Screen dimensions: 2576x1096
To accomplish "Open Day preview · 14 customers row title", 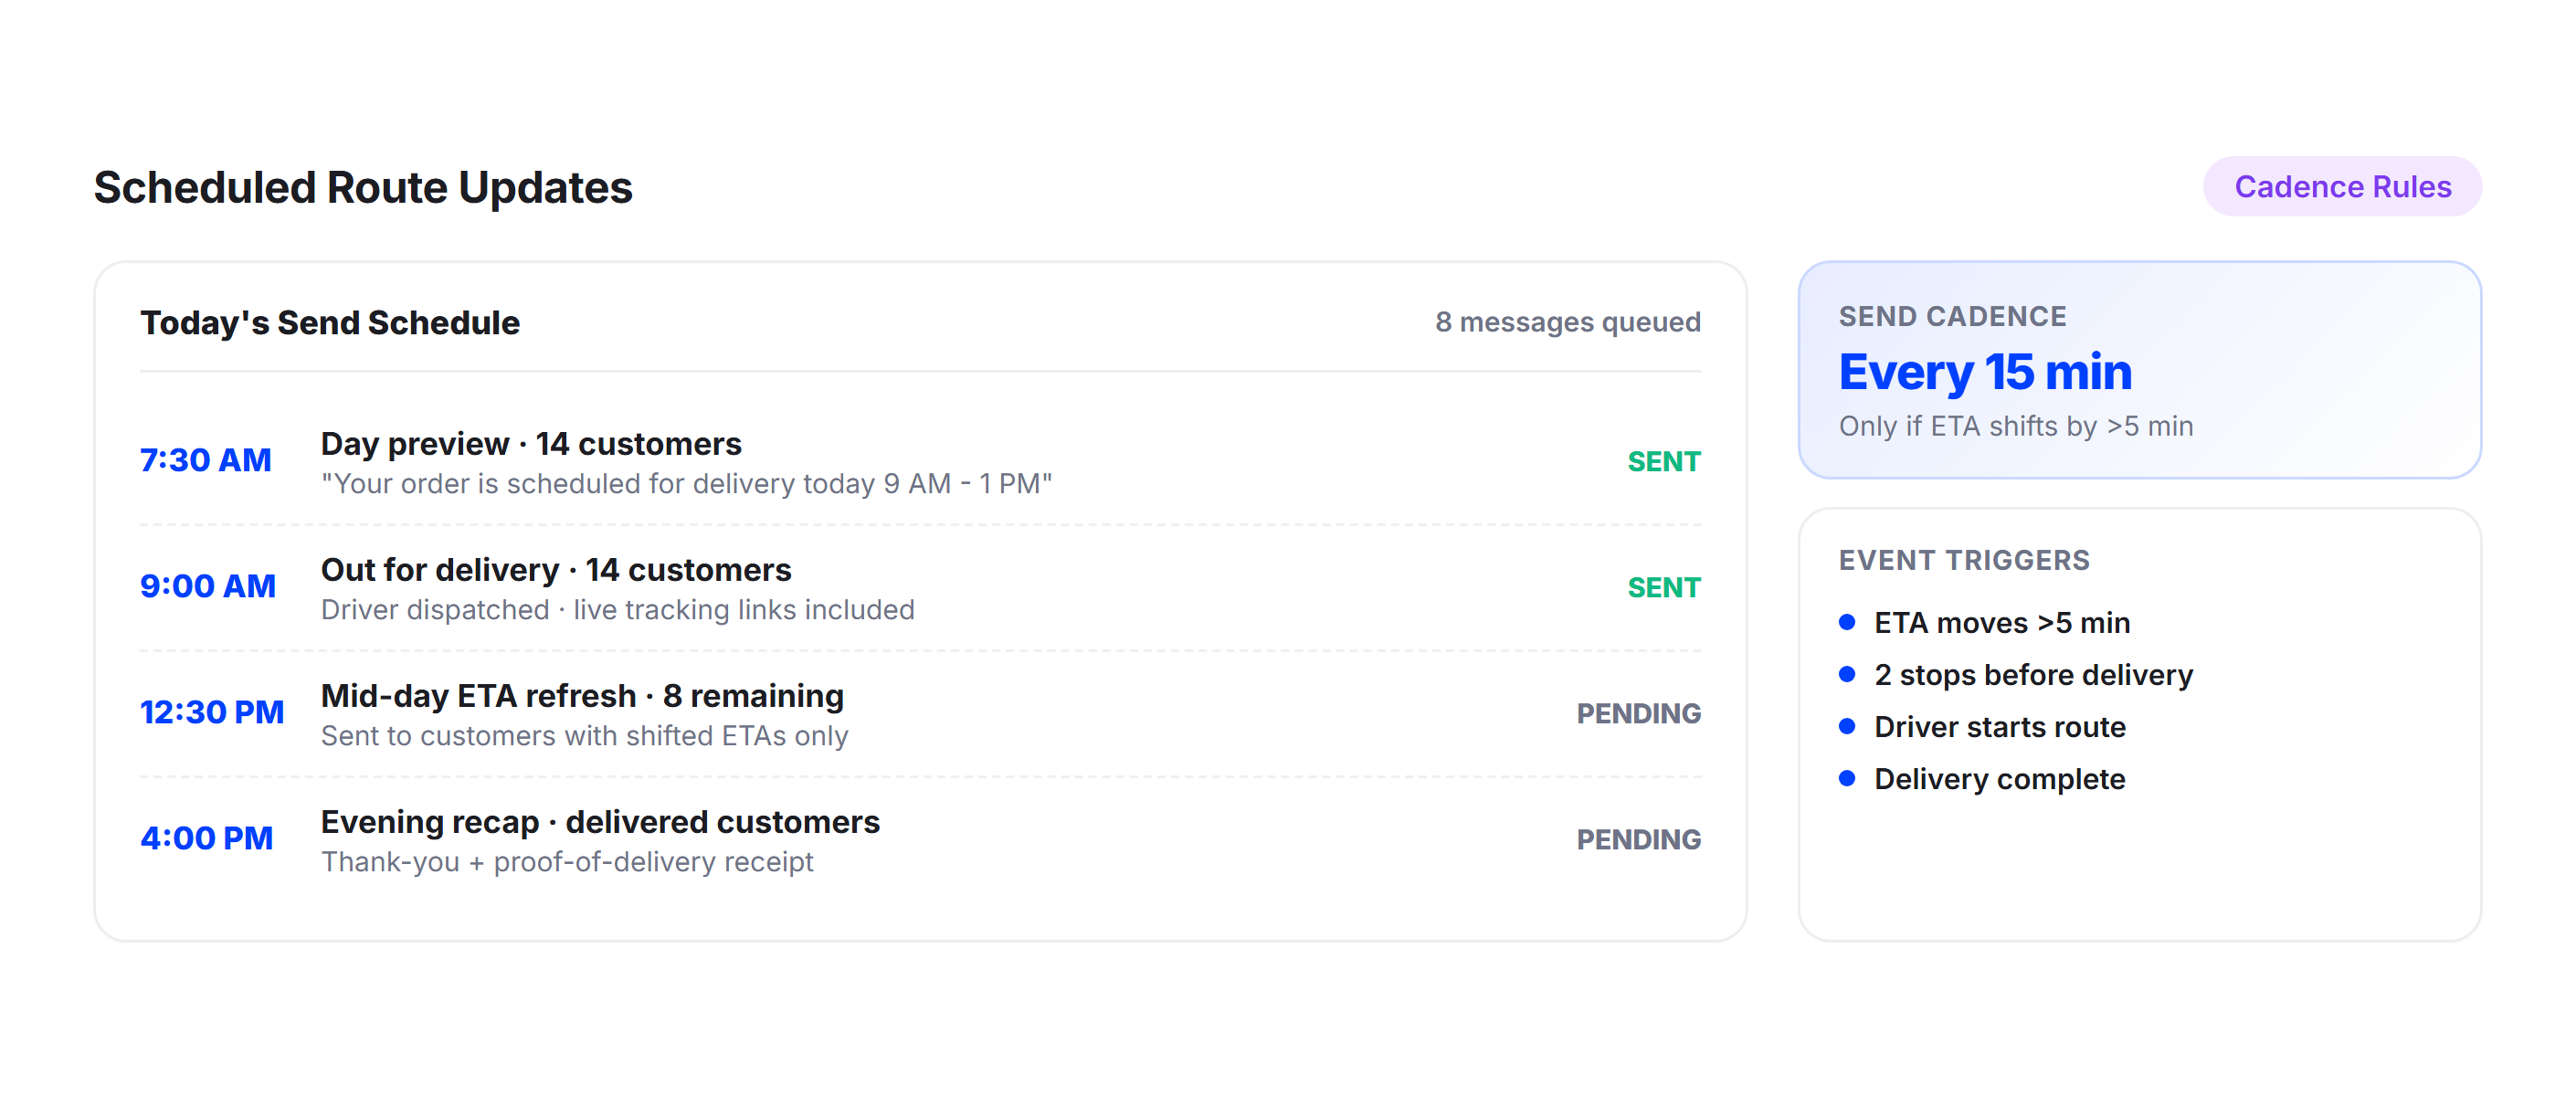I will click(531, 444).
